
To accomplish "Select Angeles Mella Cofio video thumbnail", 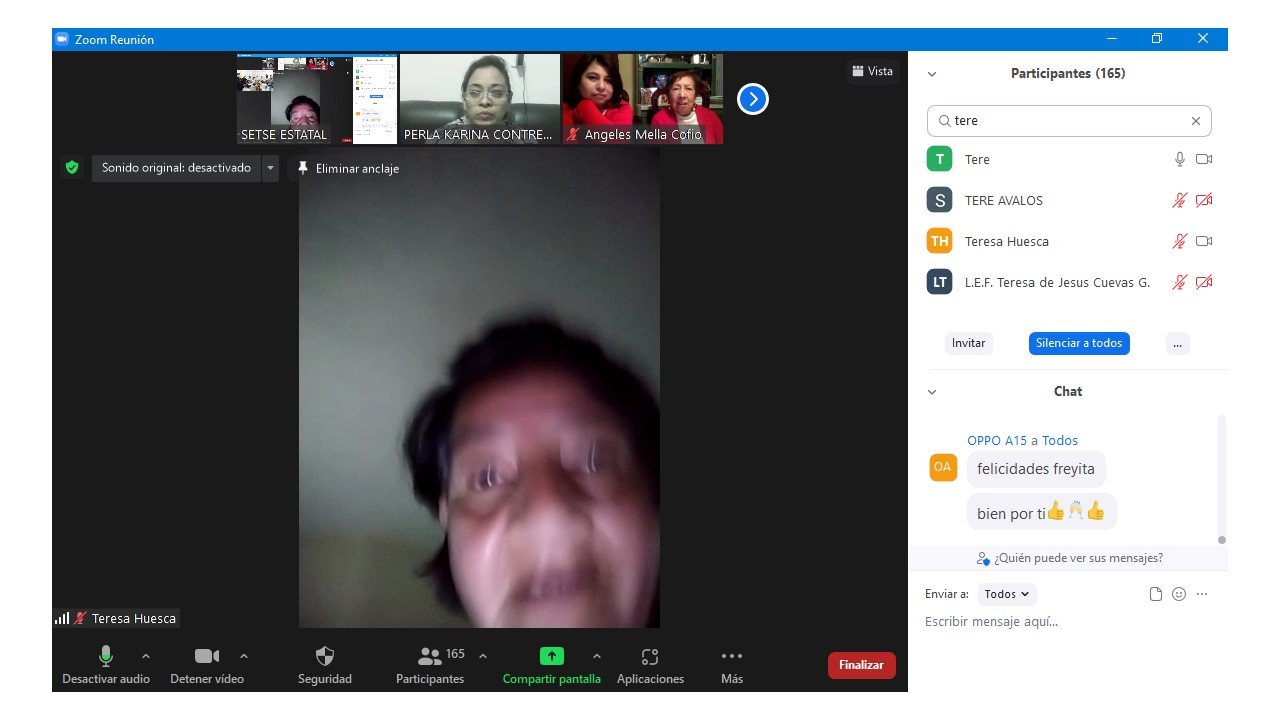I will 643,99.
